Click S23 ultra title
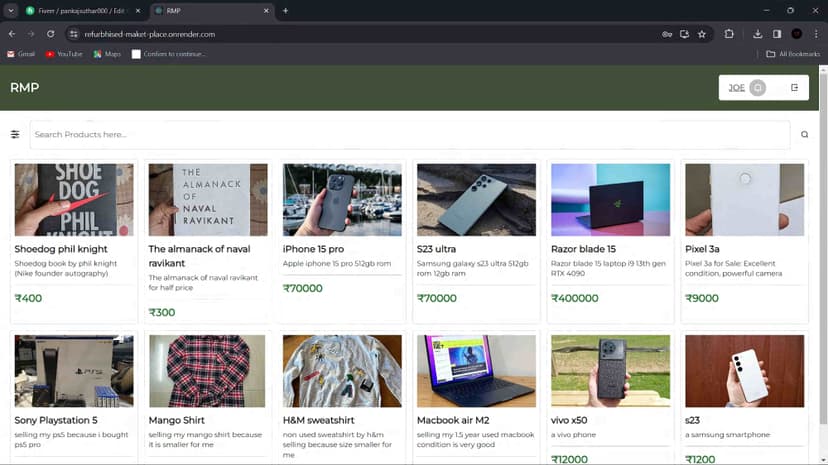This screenshot has width=828, height=465. pos(436,249)
